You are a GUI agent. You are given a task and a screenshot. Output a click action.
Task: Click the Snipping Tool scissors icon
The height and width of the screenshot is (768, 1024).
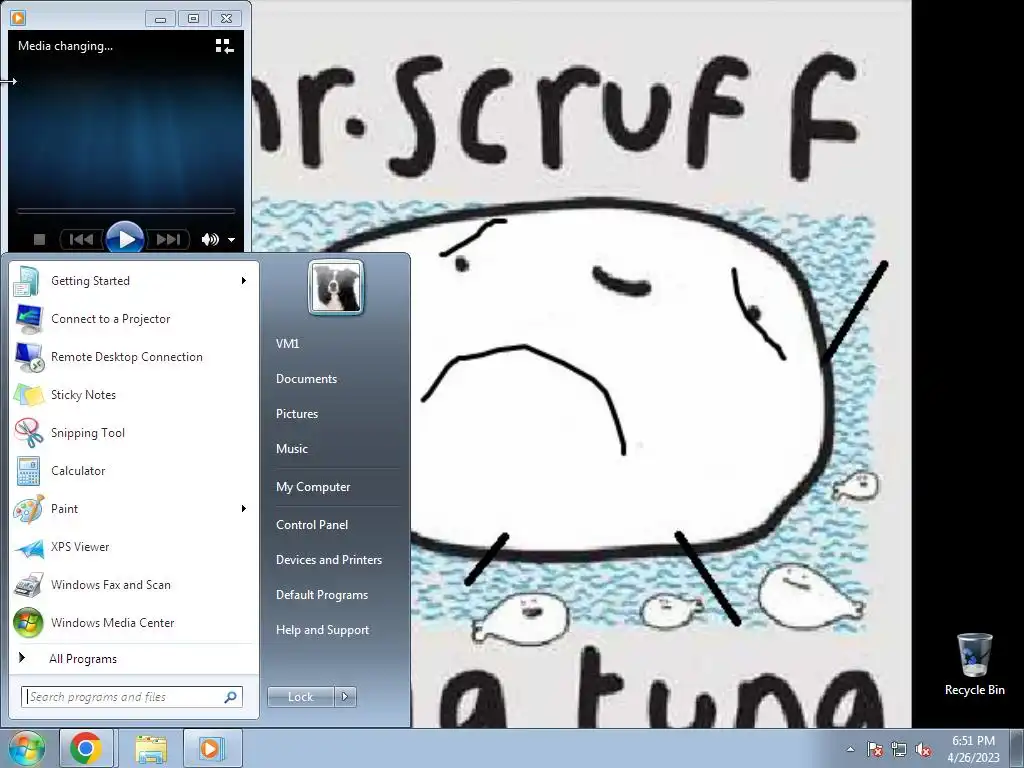(x=28, y=433)
